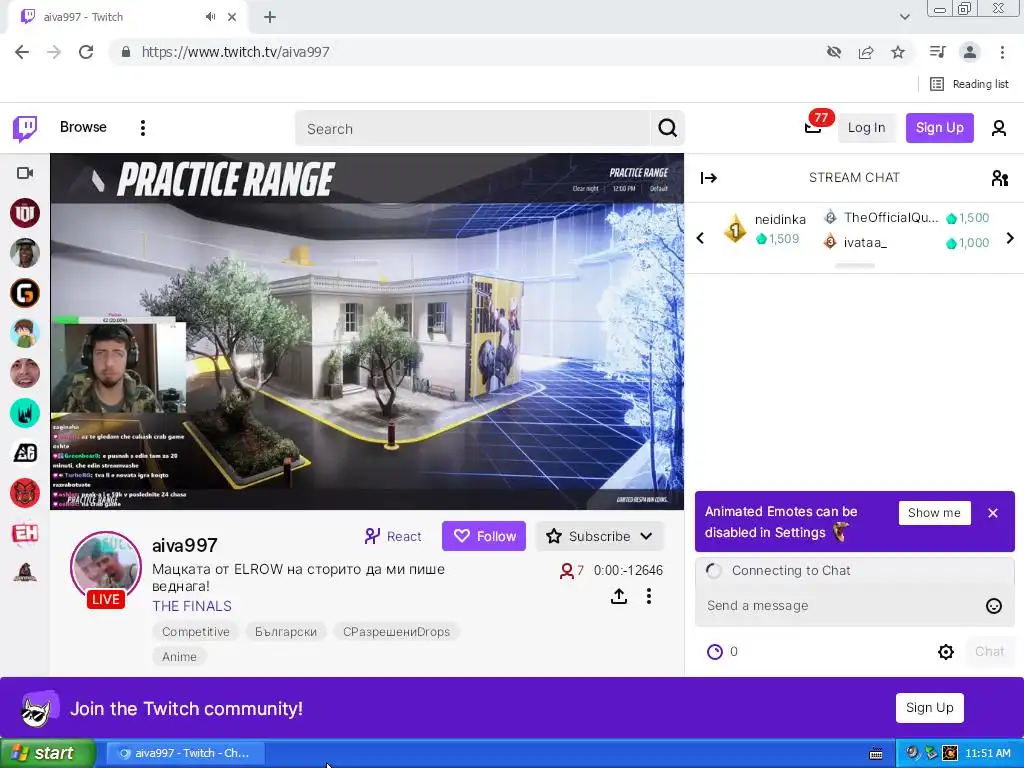Bookmark this page with the star icon
Image resolution: width=1024 pixels, height=768 pixels.
click(x=898, y=52)
